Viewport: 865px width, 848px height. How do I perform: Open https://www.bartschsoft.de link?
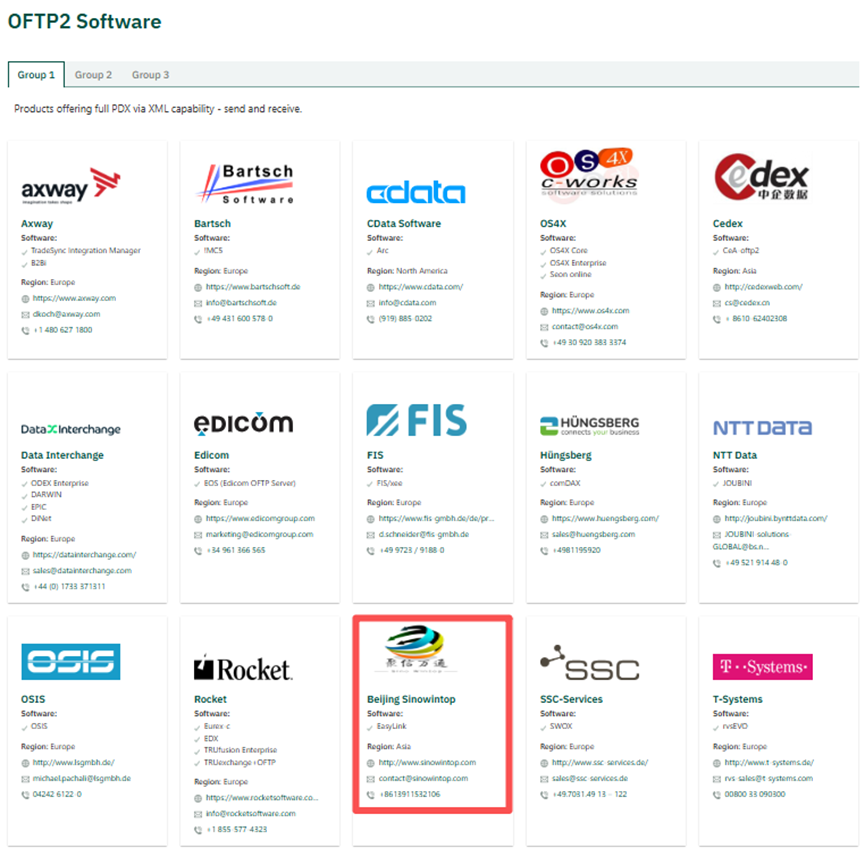coord(253,287)
